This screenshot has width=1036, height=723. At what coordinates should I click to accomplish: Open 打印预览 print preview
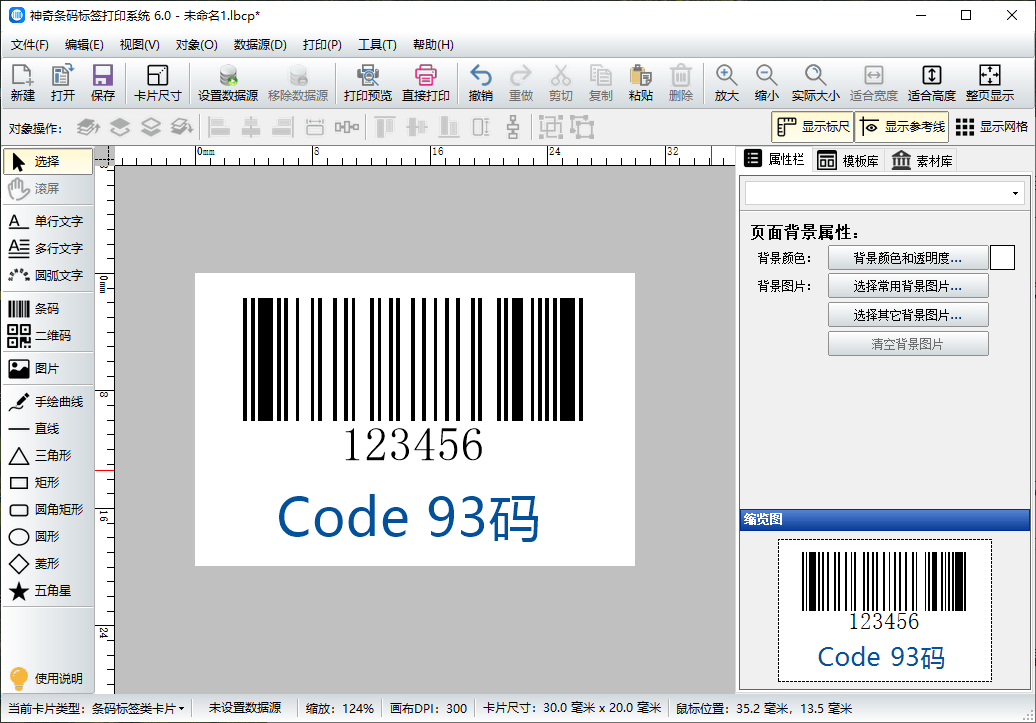pyautogui.click(x=366, y=82)
